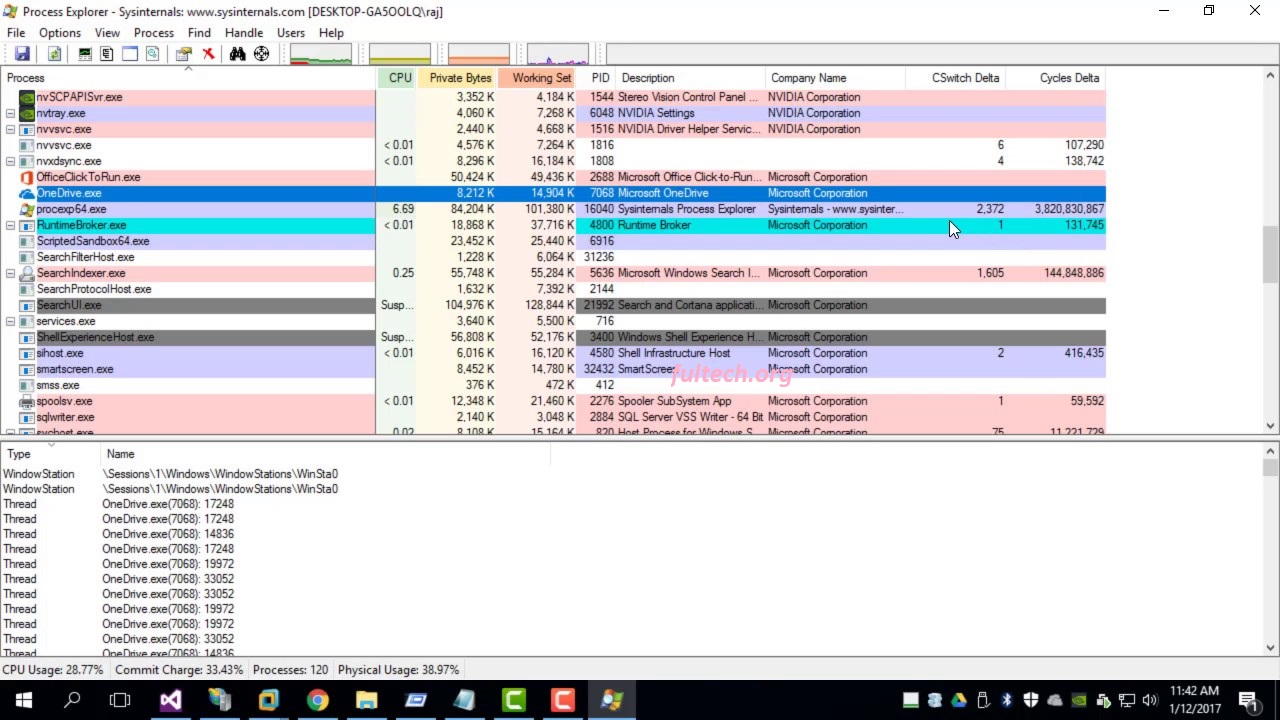Open the Options menu
Image resolution: width=1280 pixels, height=720 pixels.
point(59,32)
